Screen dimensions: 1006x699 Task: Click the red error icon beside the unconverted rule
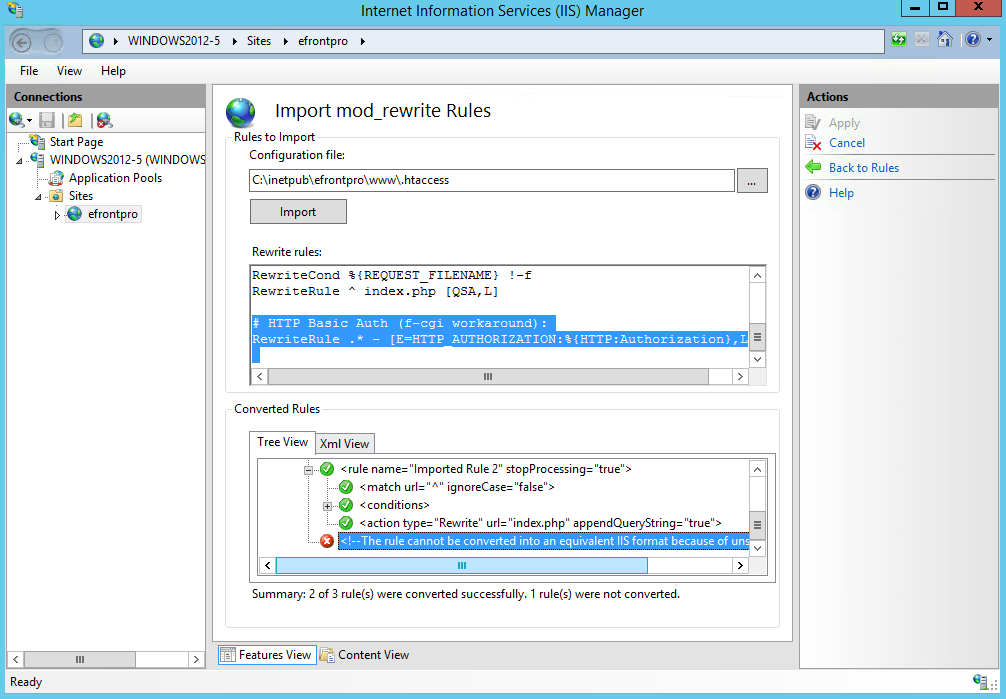(327, 541)
